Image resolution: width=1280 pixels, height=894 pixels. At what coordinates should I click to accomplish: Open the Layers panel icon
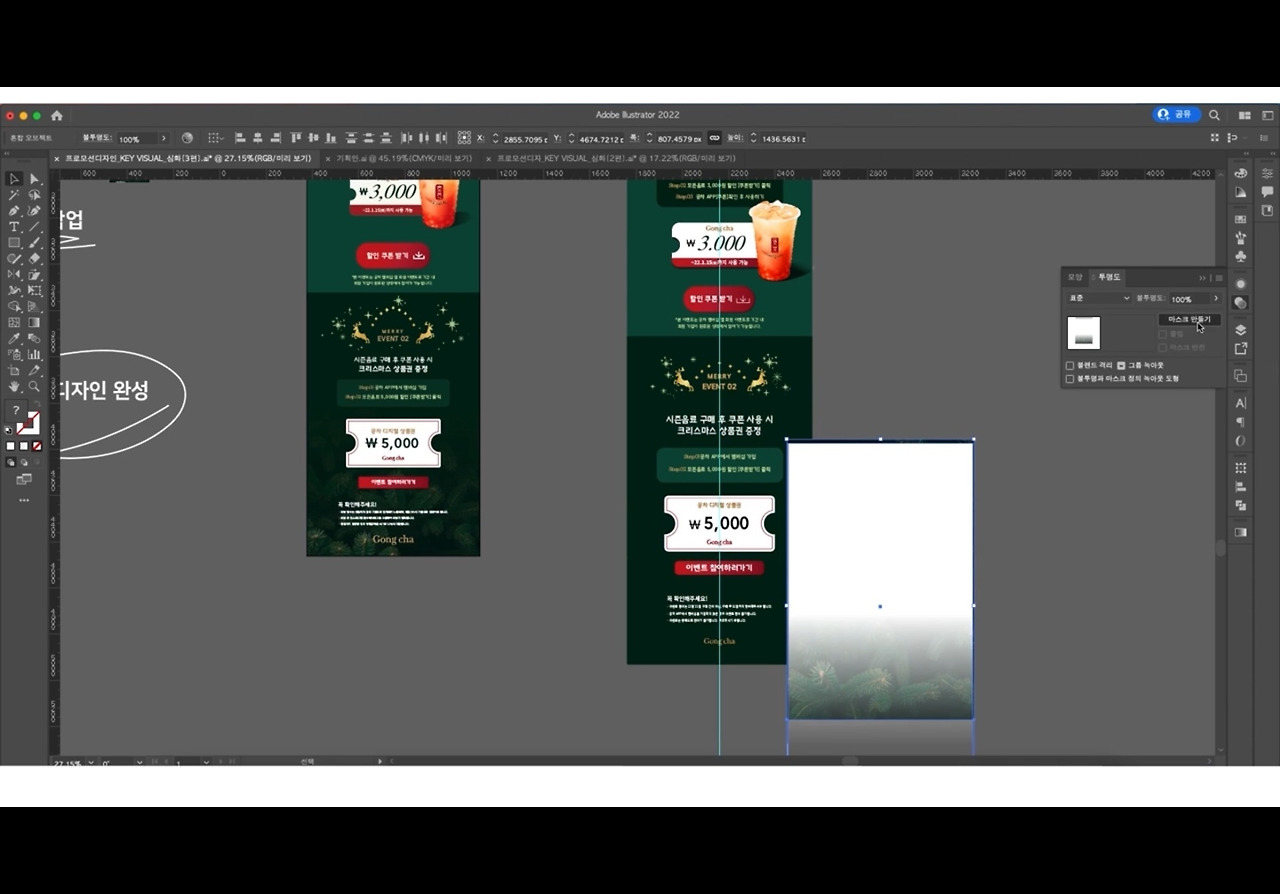coord(1241,329)
